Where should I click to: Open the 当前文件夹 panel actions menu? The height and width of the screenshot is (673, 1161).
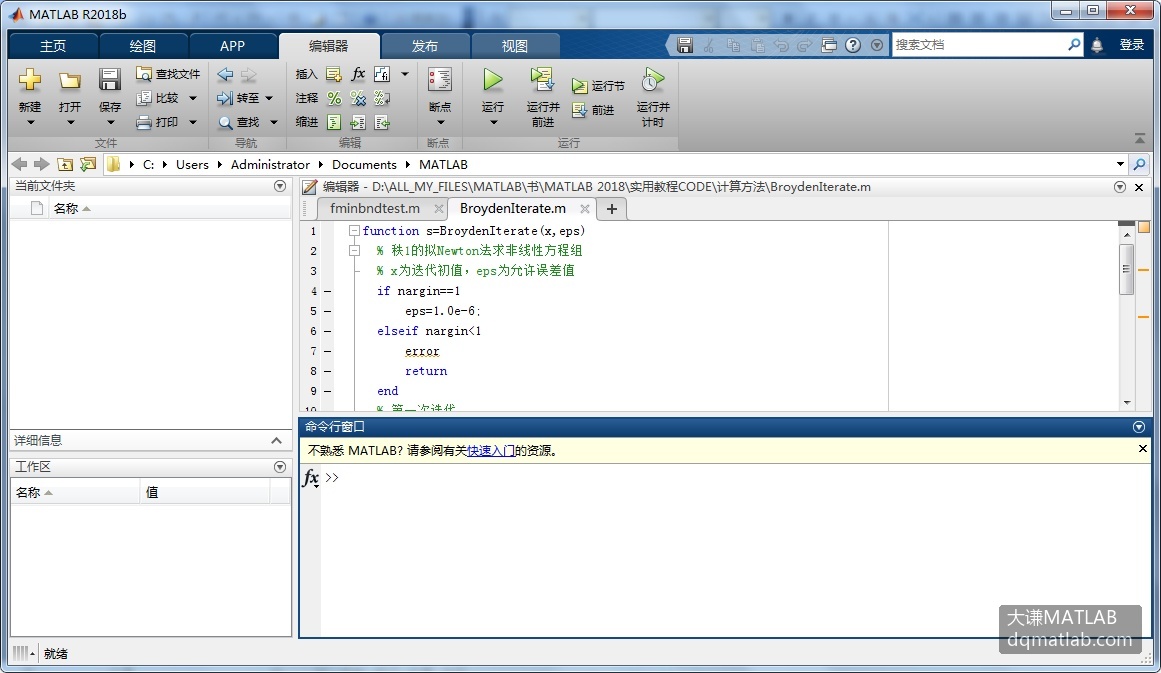[280, 186]
